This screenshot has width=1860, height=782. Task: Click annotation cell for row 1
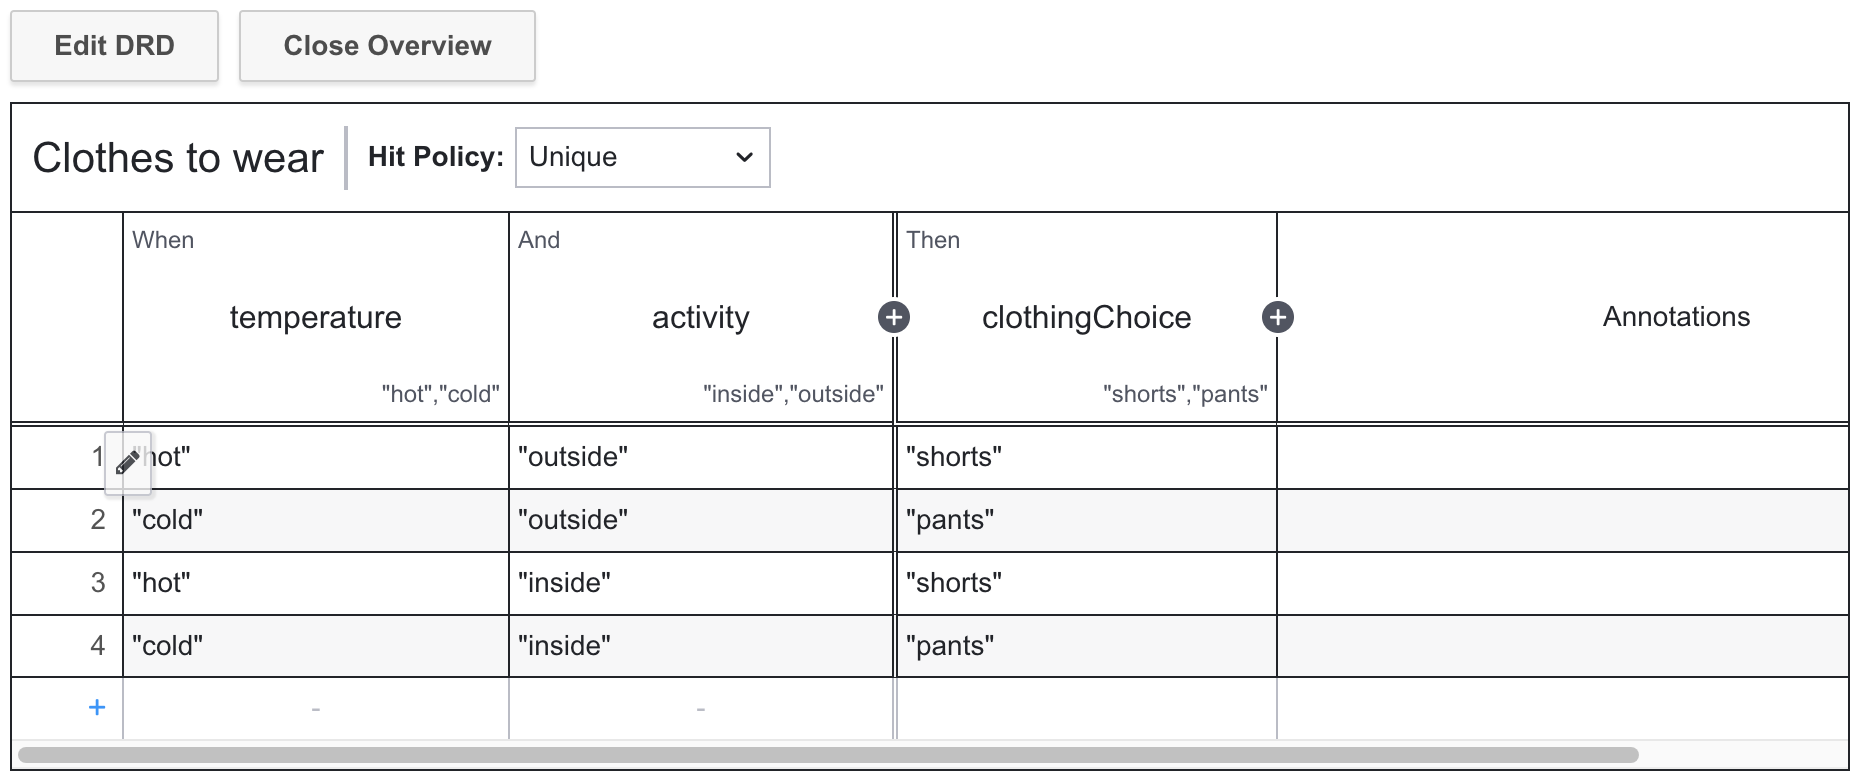coord(1562,457)
